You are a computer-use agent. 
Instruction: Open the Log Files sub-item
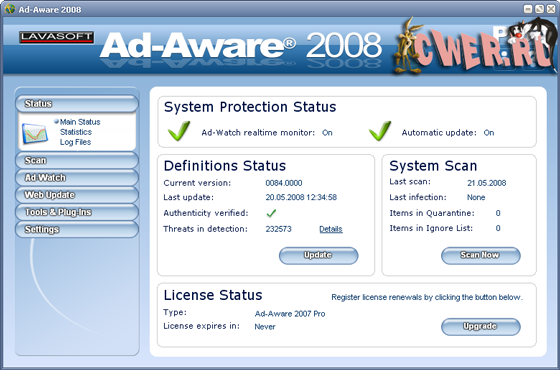click(x=75, y=142)
